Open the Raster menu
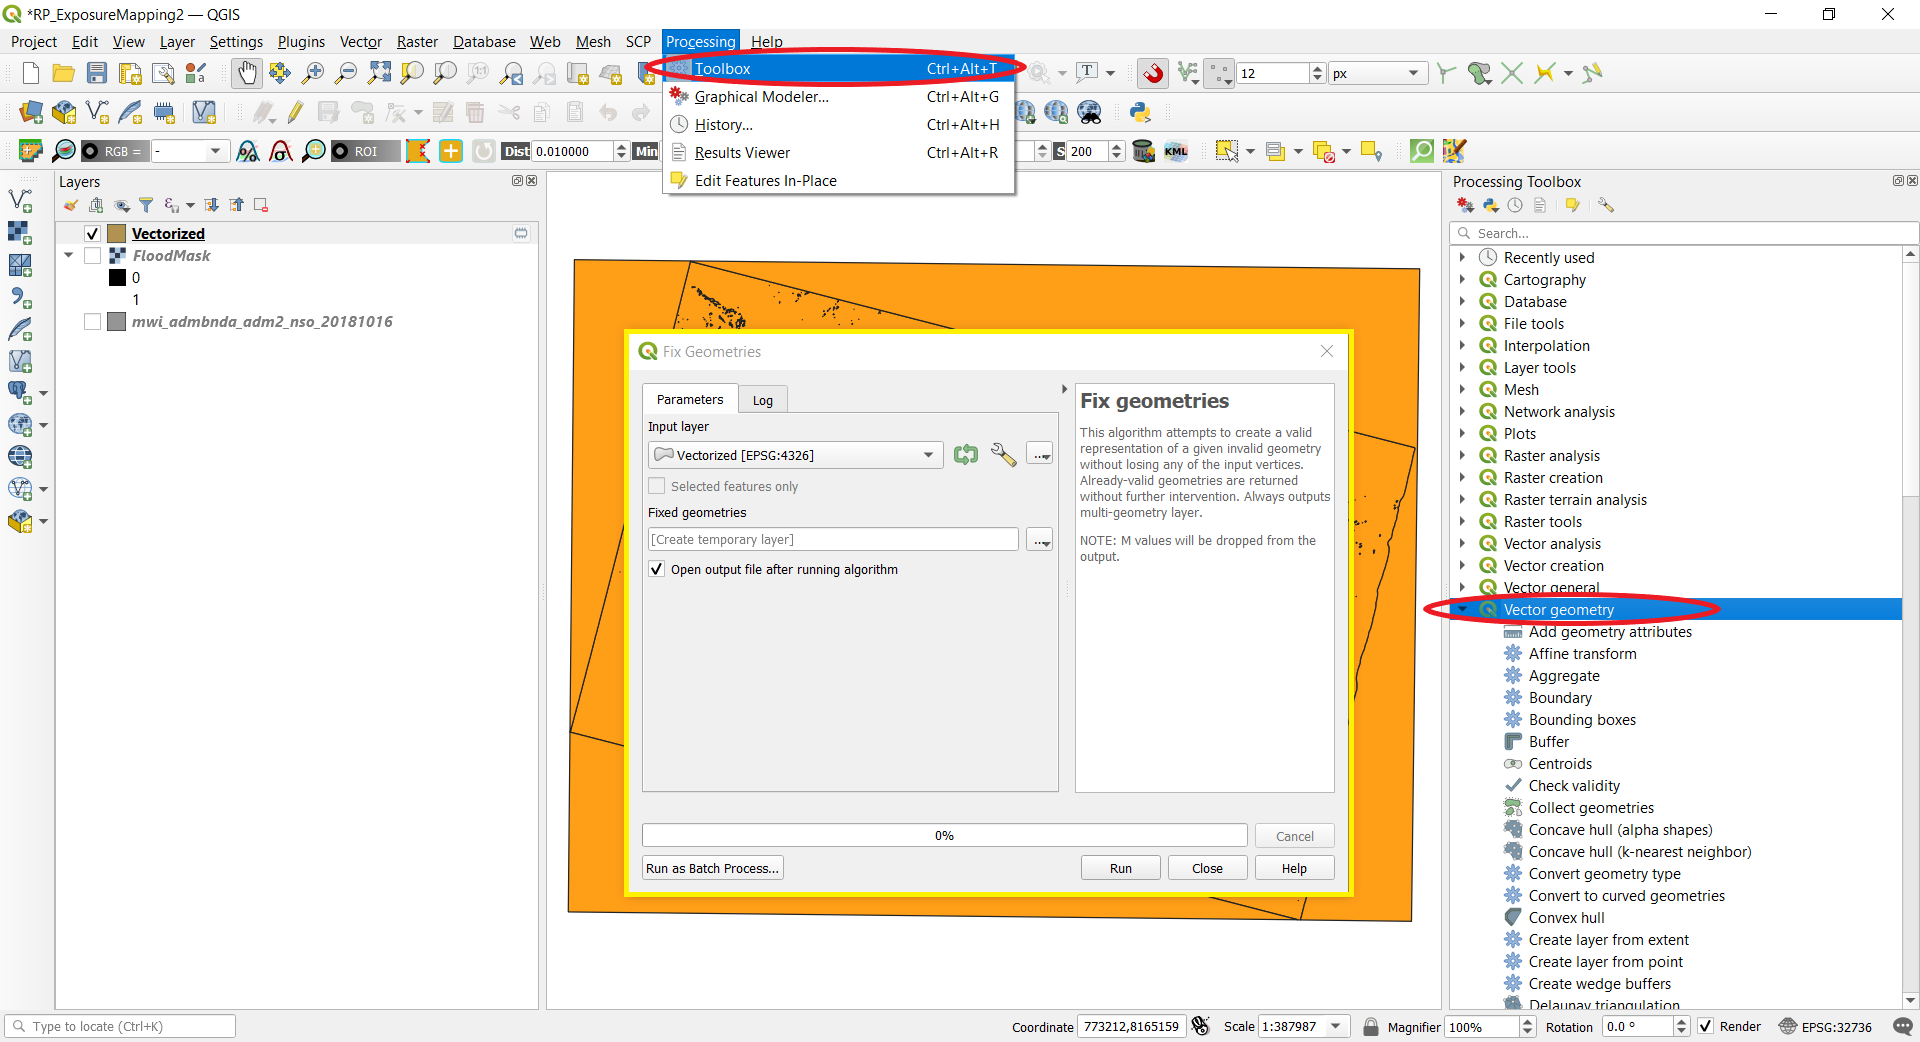This screenshot has height=1042, width=1920. tap(416, 41)
